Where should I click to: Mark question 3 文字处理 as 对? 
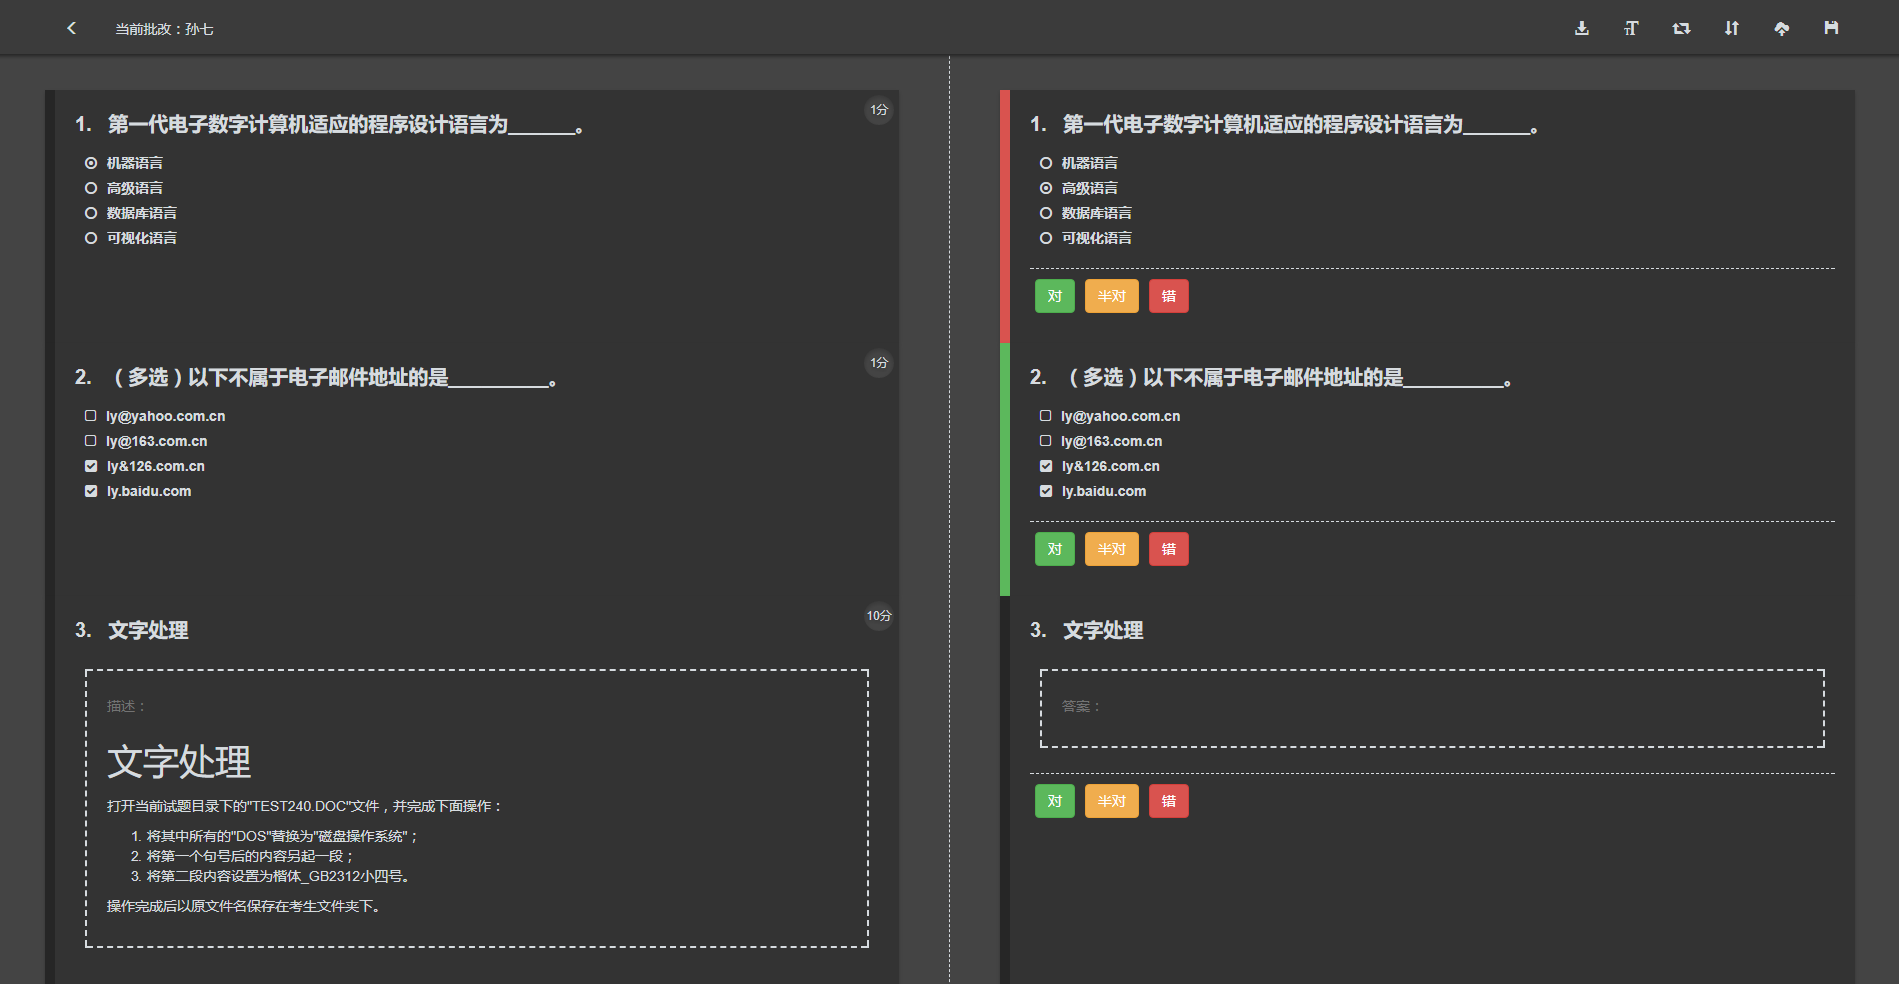click(x=1054, y=801)
